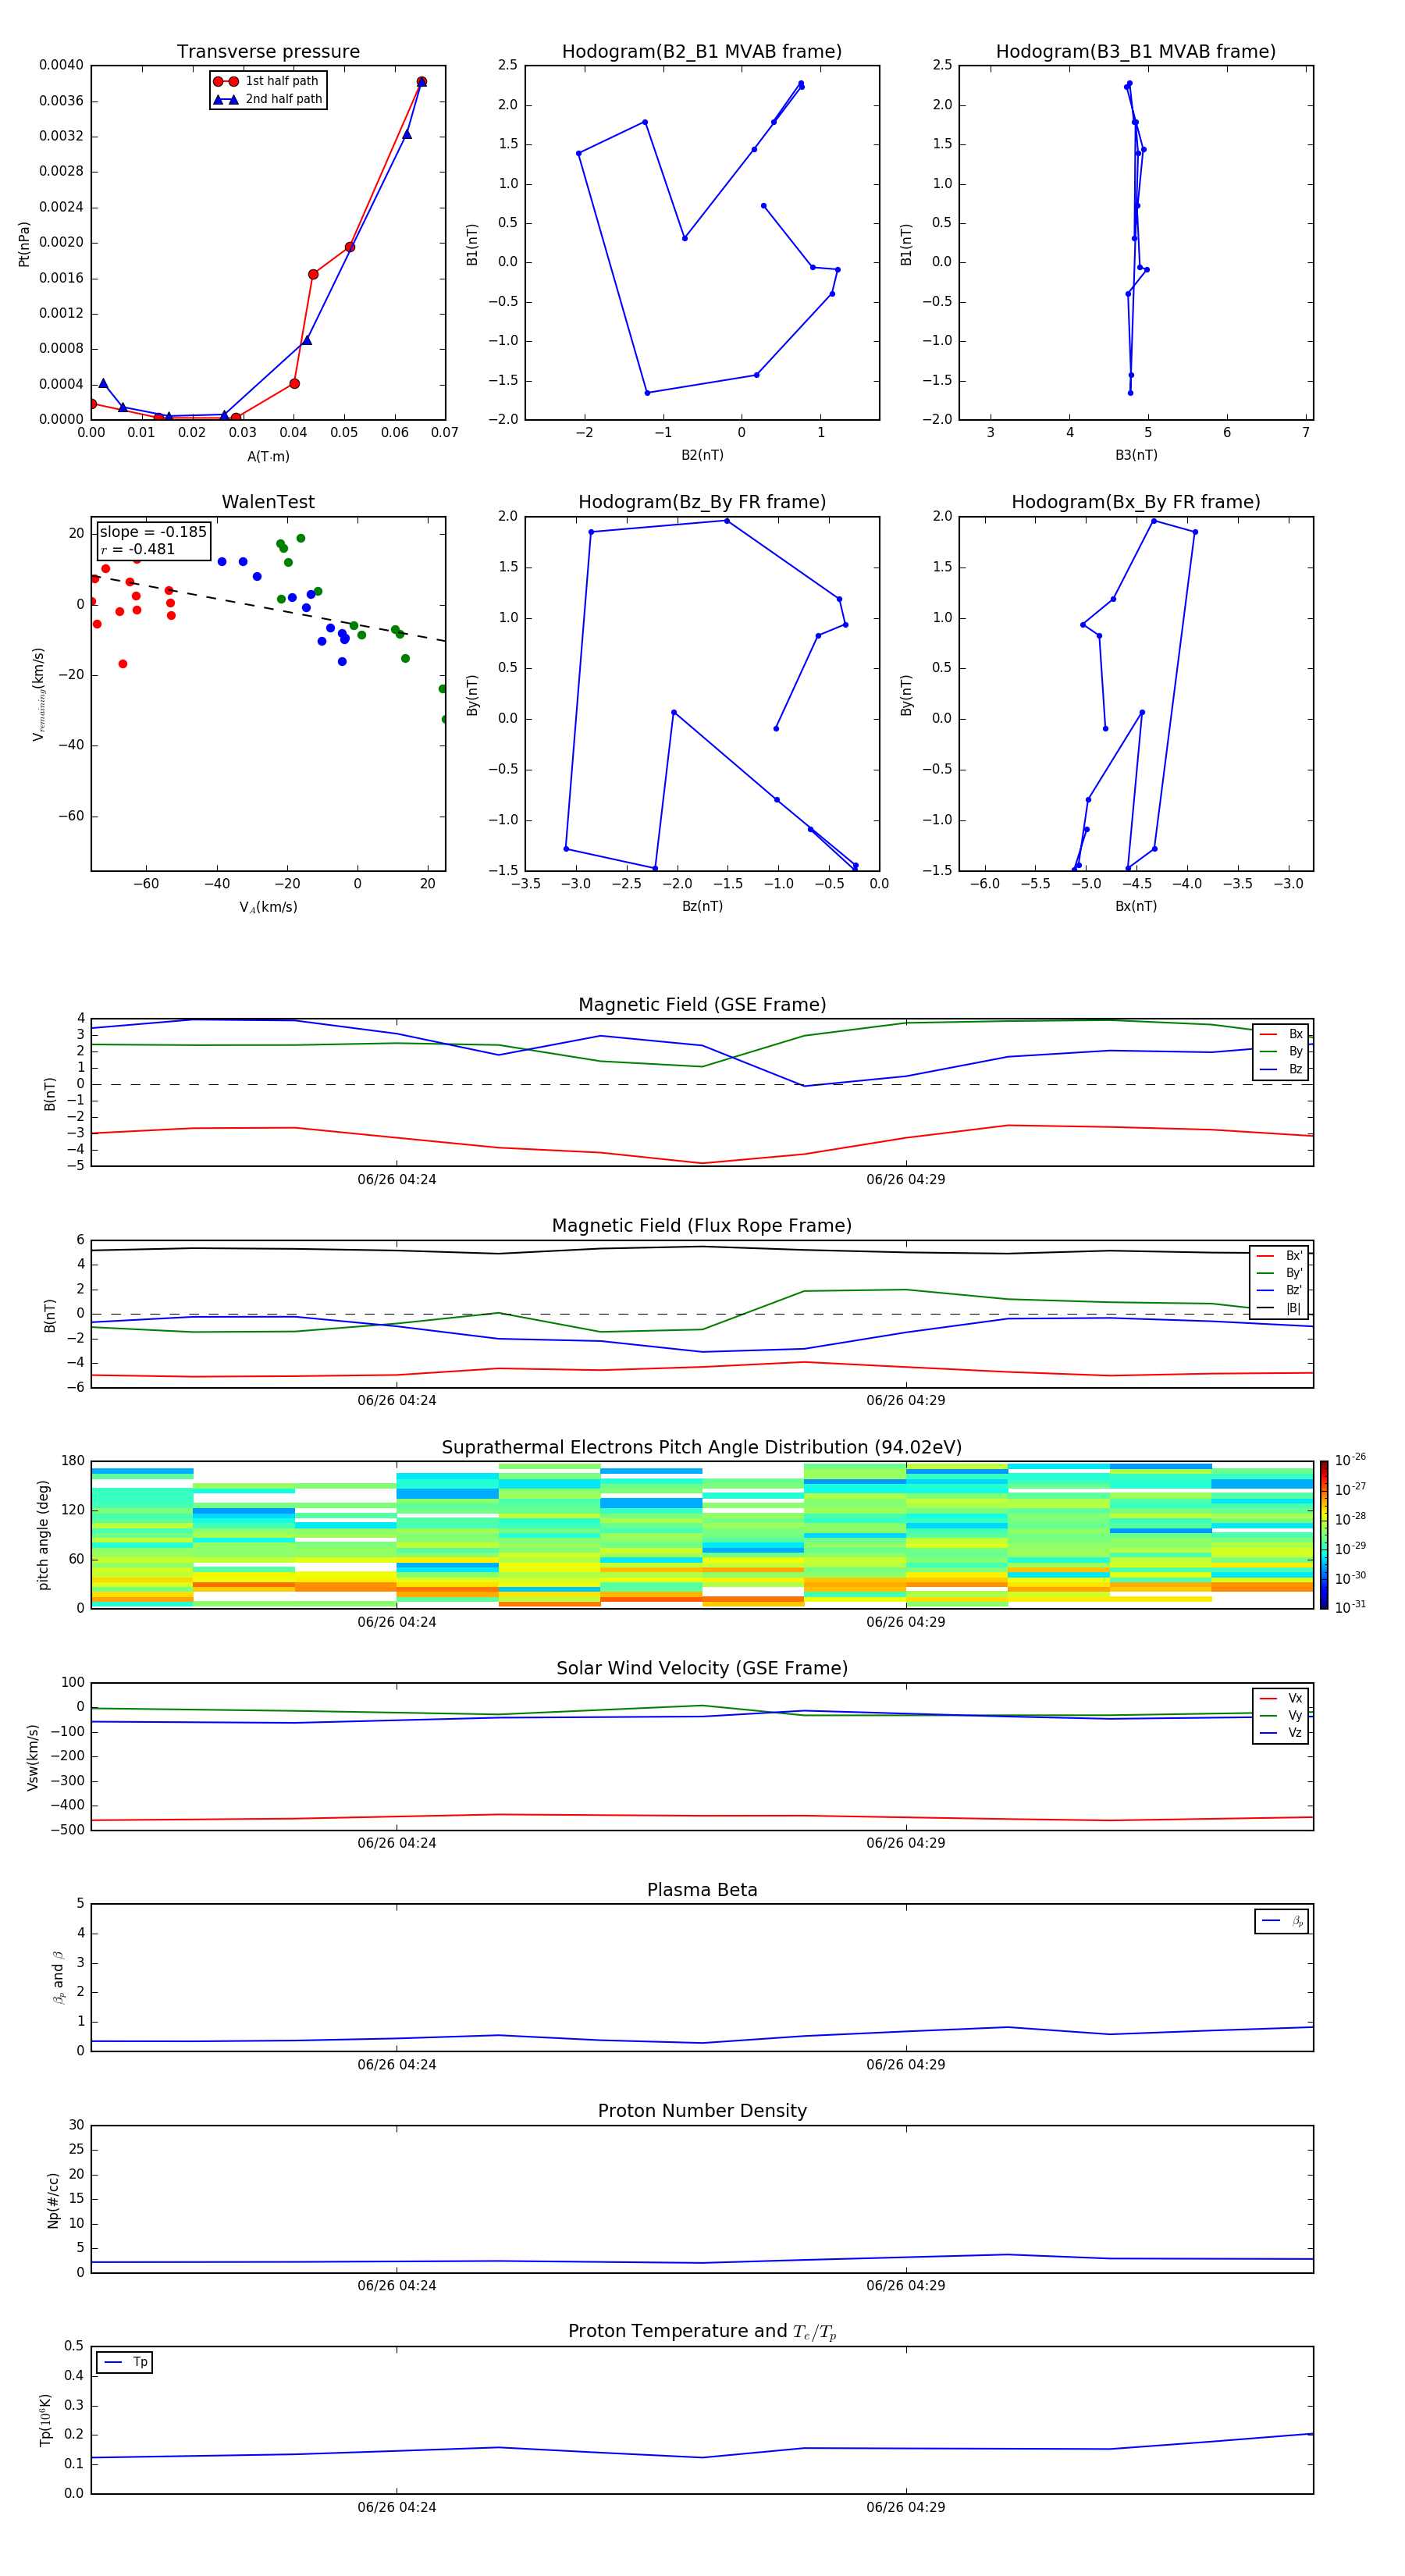Click Tp legend in Proton Temperature panel
1405x2576 pixels.
click(x=125, y=2362)
